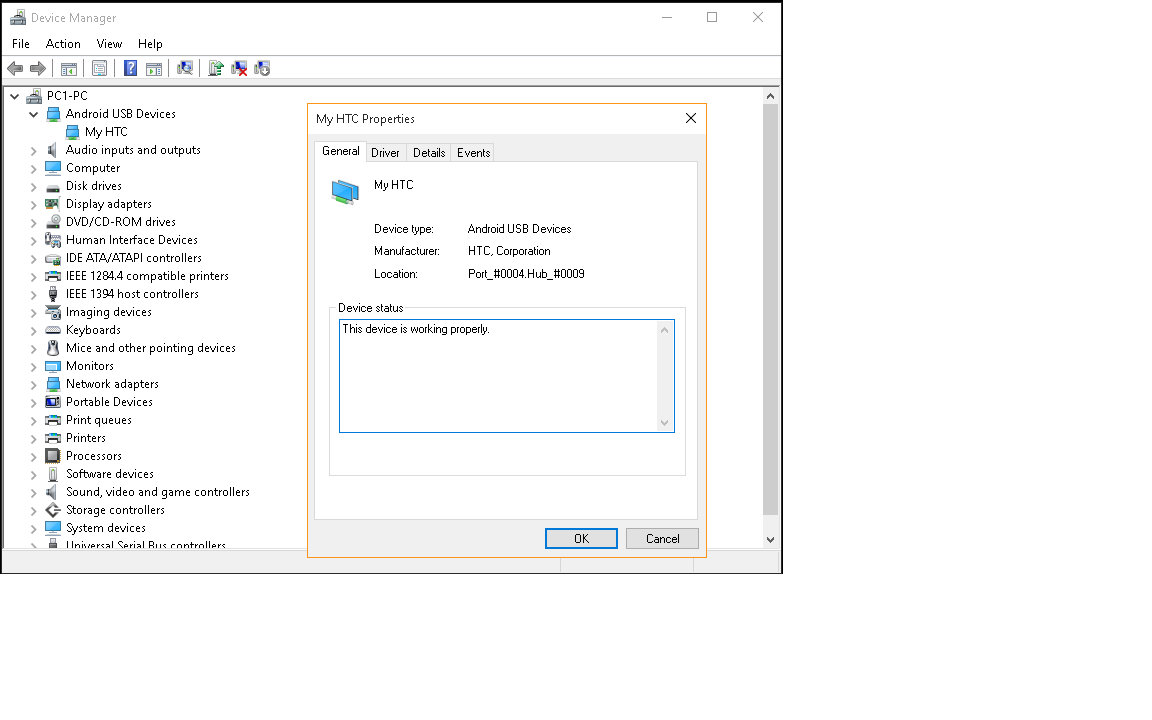
Task: Click the Uninstall device toolbar icon
Action: [239, 68]
